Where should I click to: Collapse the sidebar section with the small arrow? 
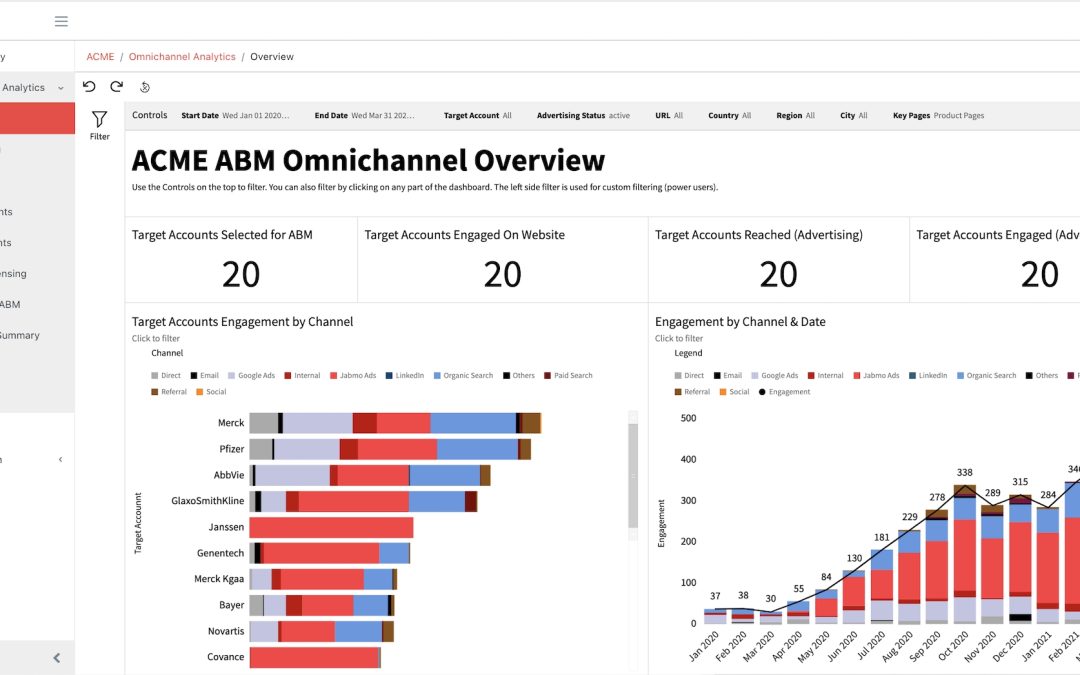point(60,459)
